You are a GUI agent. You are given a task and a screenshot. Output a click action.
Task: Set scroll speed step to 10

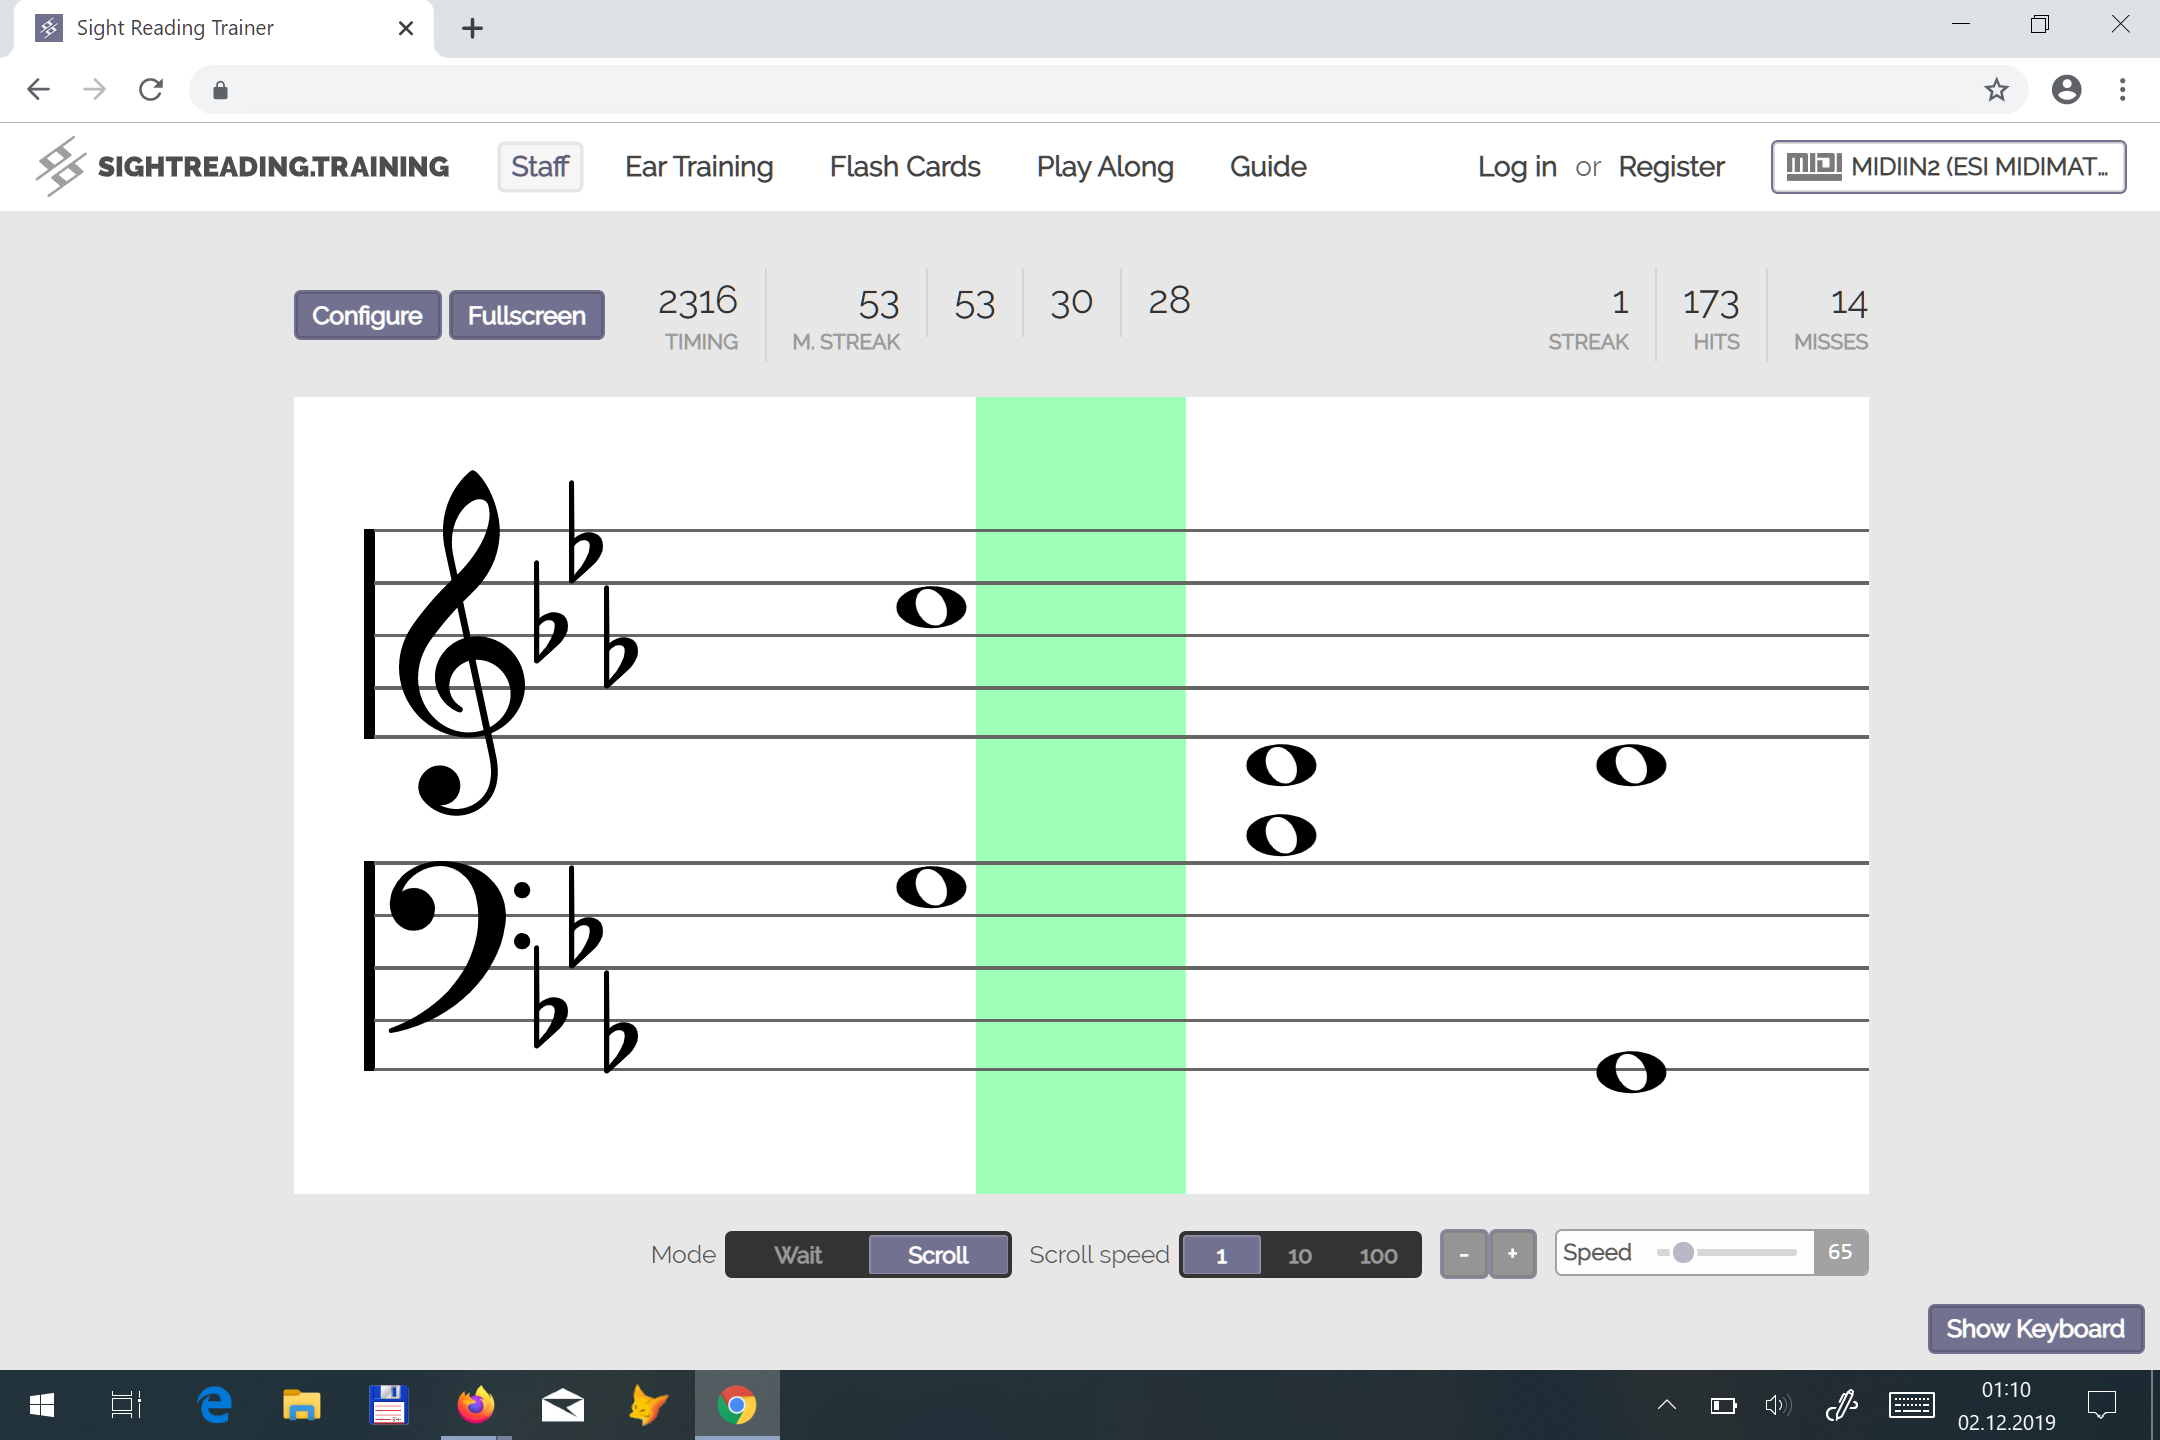[1299, 1256]
